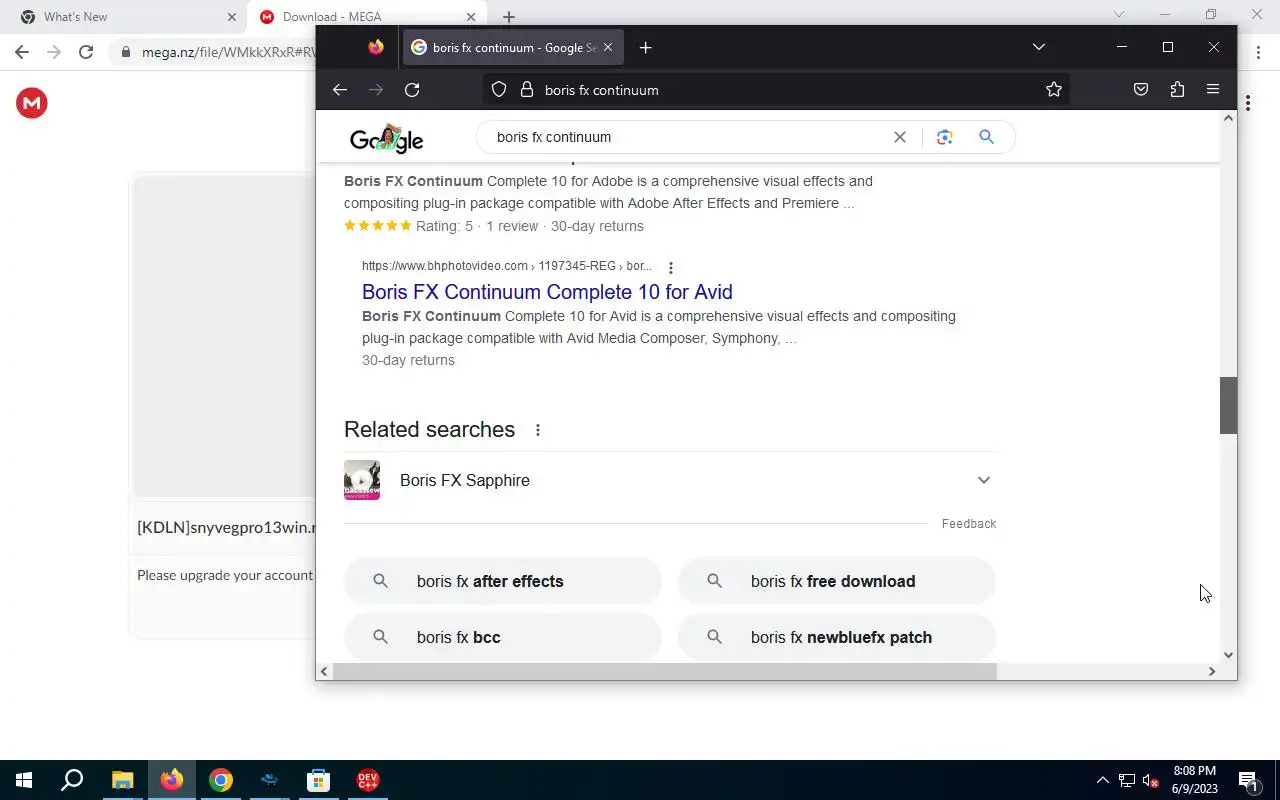Search by image with Google Lens icon
Image resolution: width=1280 pixels, height=800 pixels.
(945, 137)
